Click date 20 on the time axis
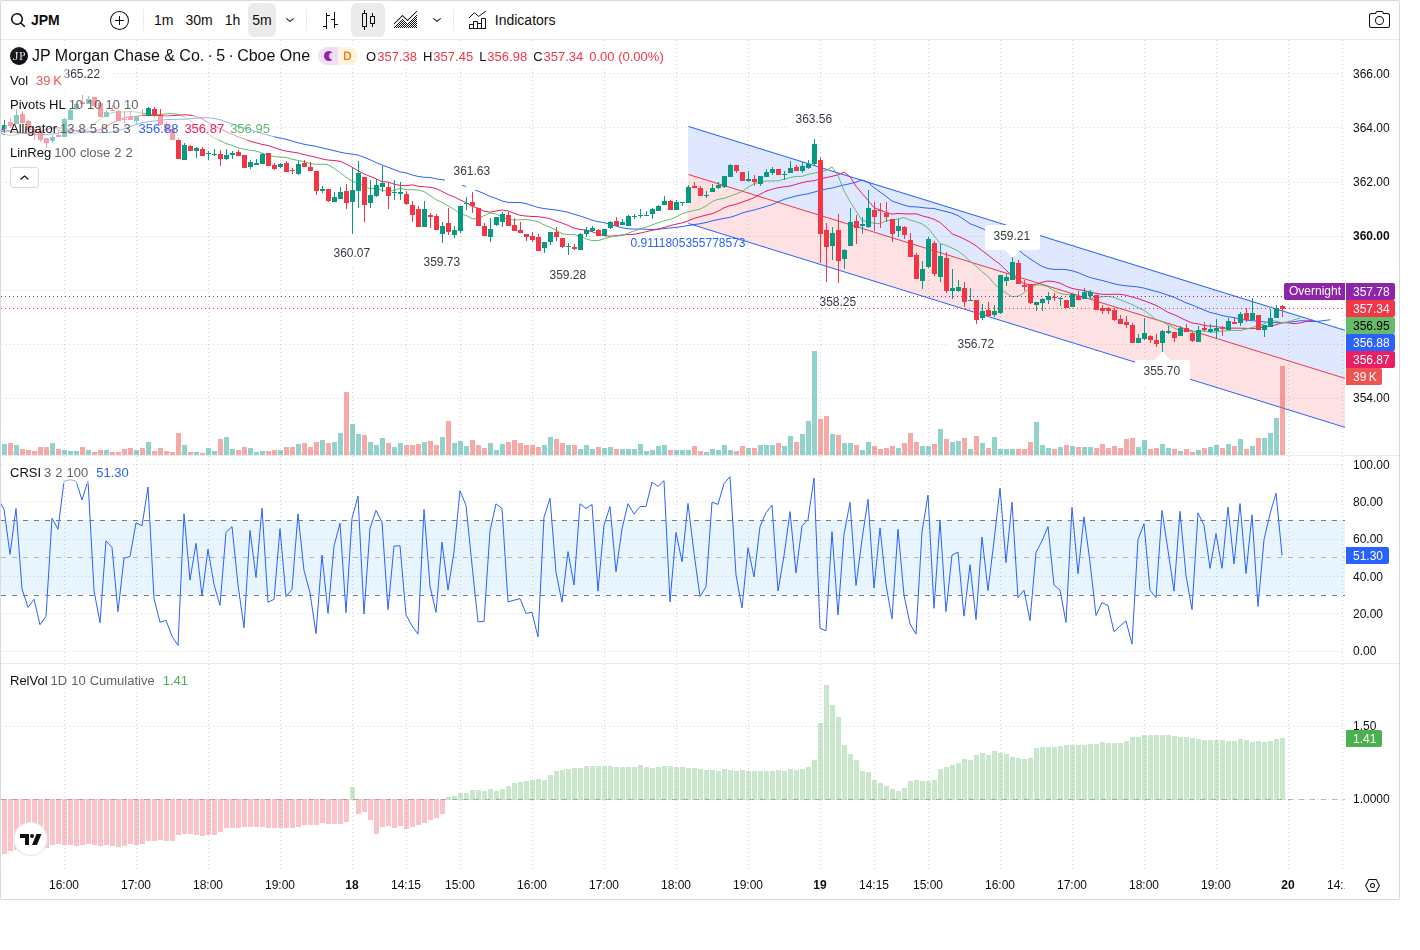1420x950 pixels. 1288,885
